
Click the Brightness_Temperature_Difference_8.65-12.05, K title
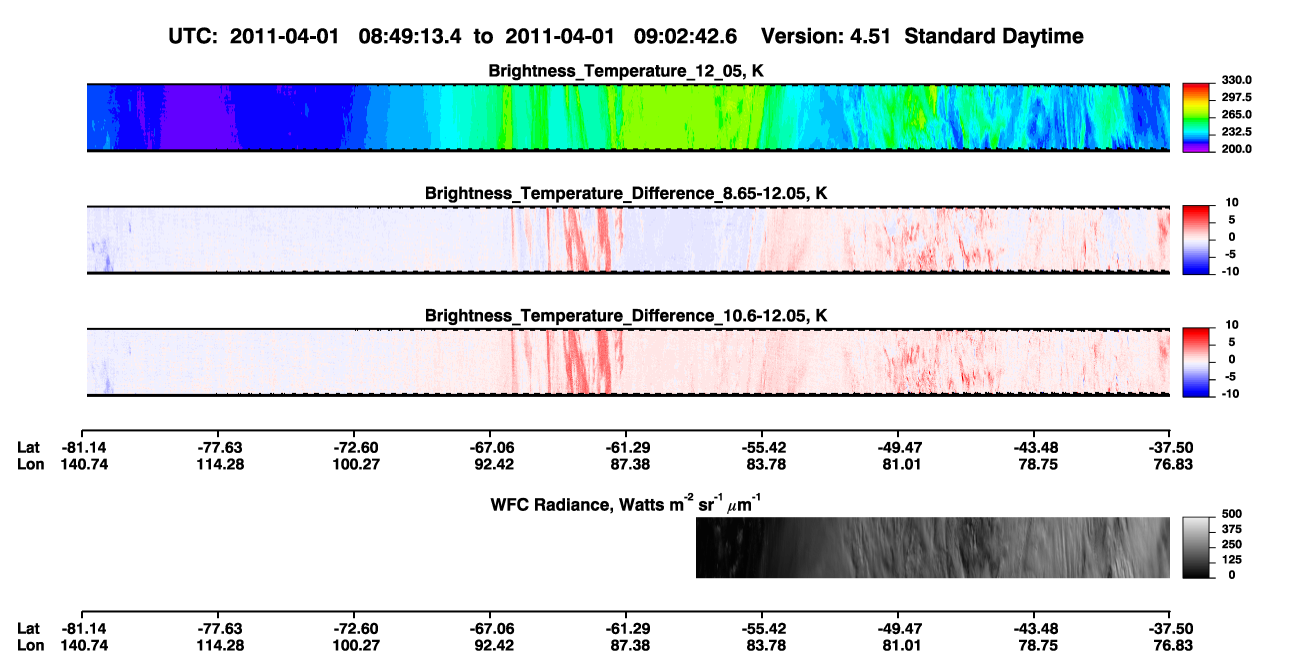626,193
